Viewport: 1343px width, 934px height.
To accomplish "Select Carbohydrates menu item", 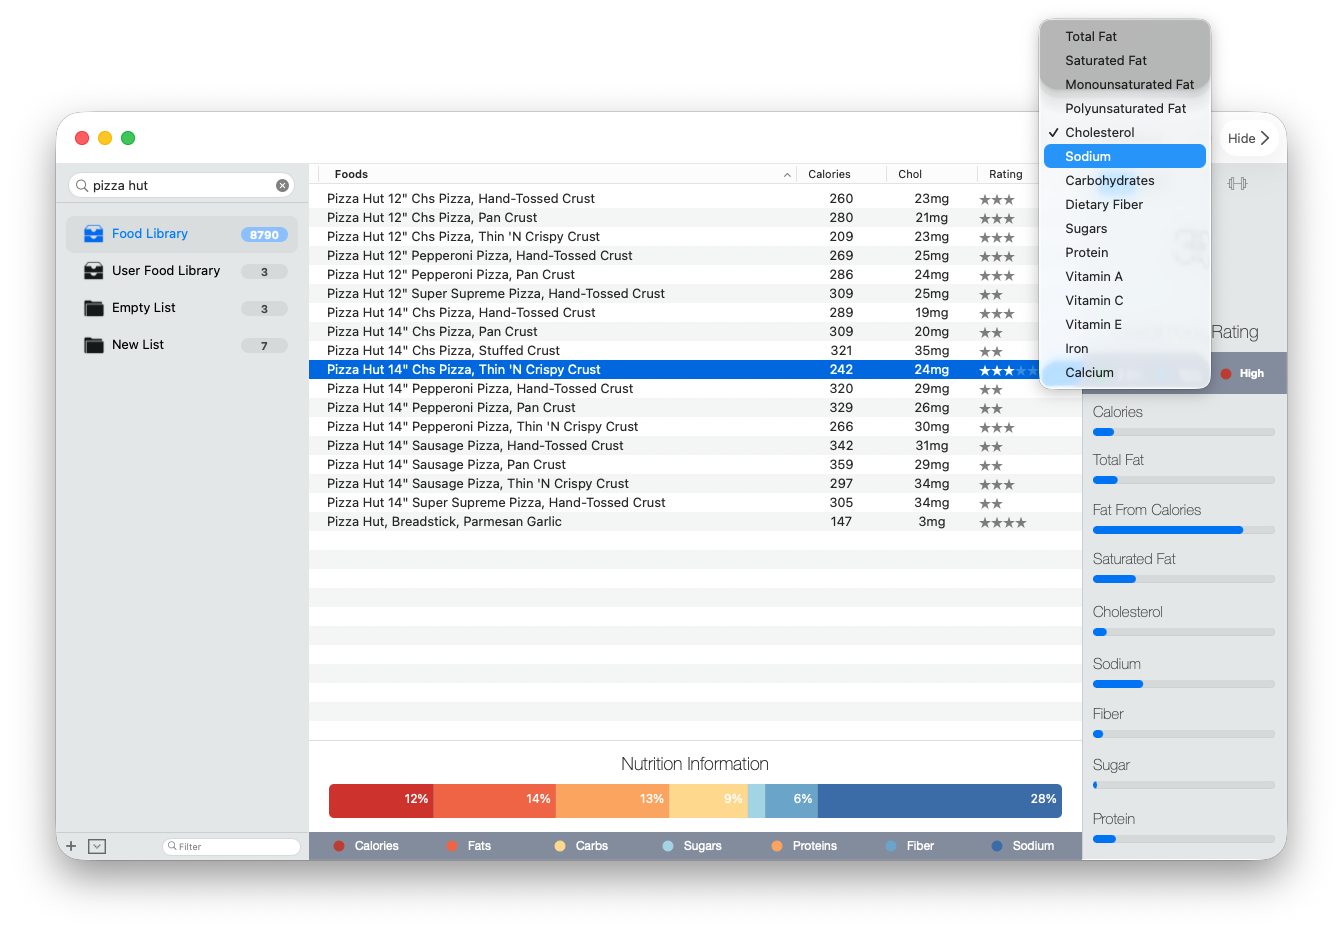I will 1125,180.
